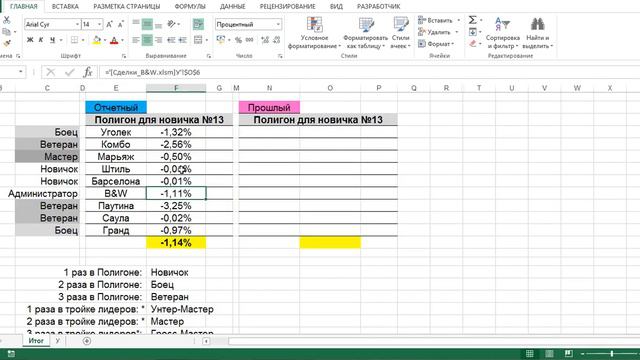Click Сортировка и фильтр
The width and height of the screenshot is (640, 360).
tap(503, 33)
